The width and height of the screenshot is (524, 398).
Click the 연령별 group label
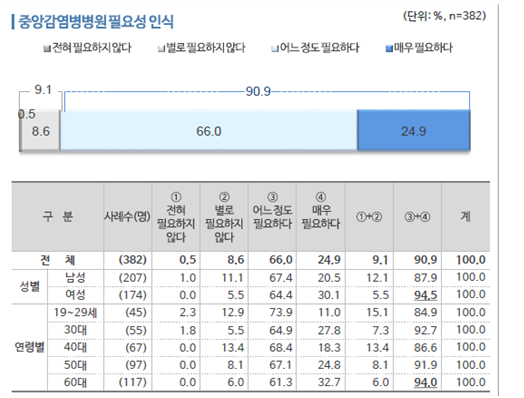[x=29, y=347]
